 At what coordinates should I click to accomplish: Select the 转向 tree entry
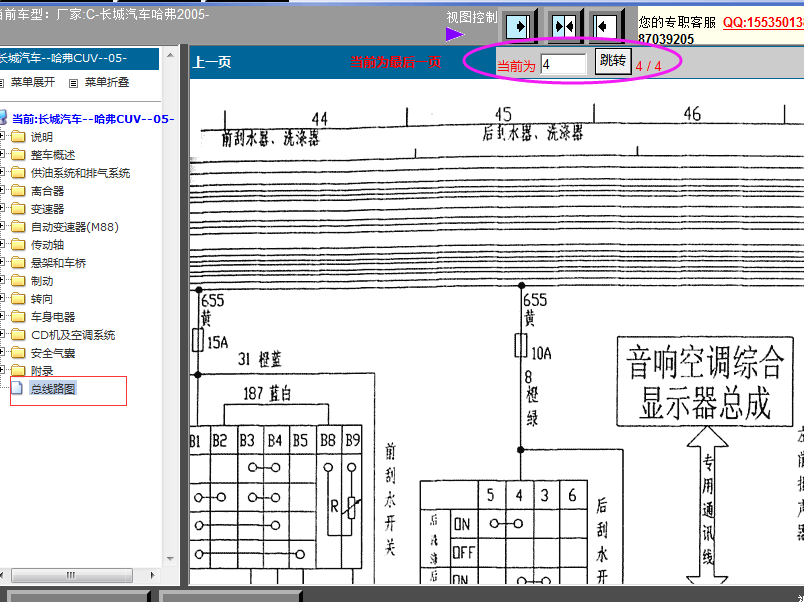point(42,298)
